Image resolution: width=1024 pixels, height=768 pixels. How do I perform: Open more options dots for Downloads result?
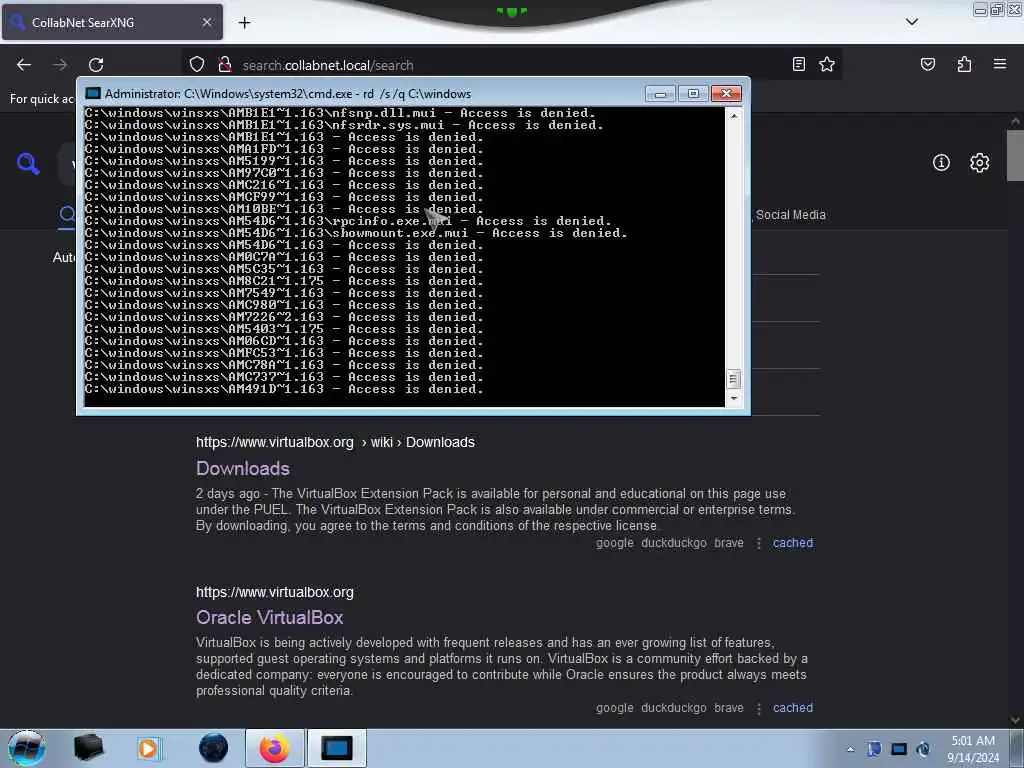tap(758, 543)
